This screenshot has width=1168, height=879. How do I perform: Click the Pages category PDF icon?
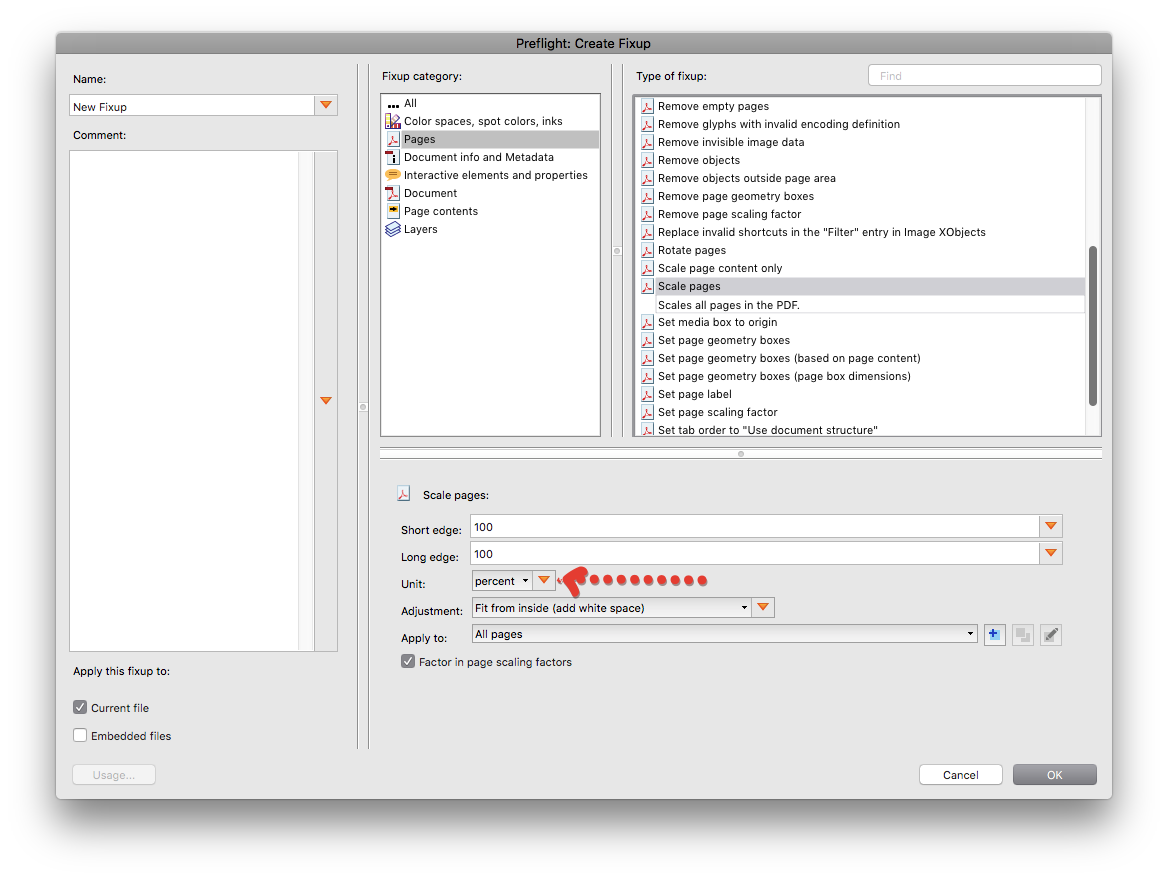click(393, 139)
